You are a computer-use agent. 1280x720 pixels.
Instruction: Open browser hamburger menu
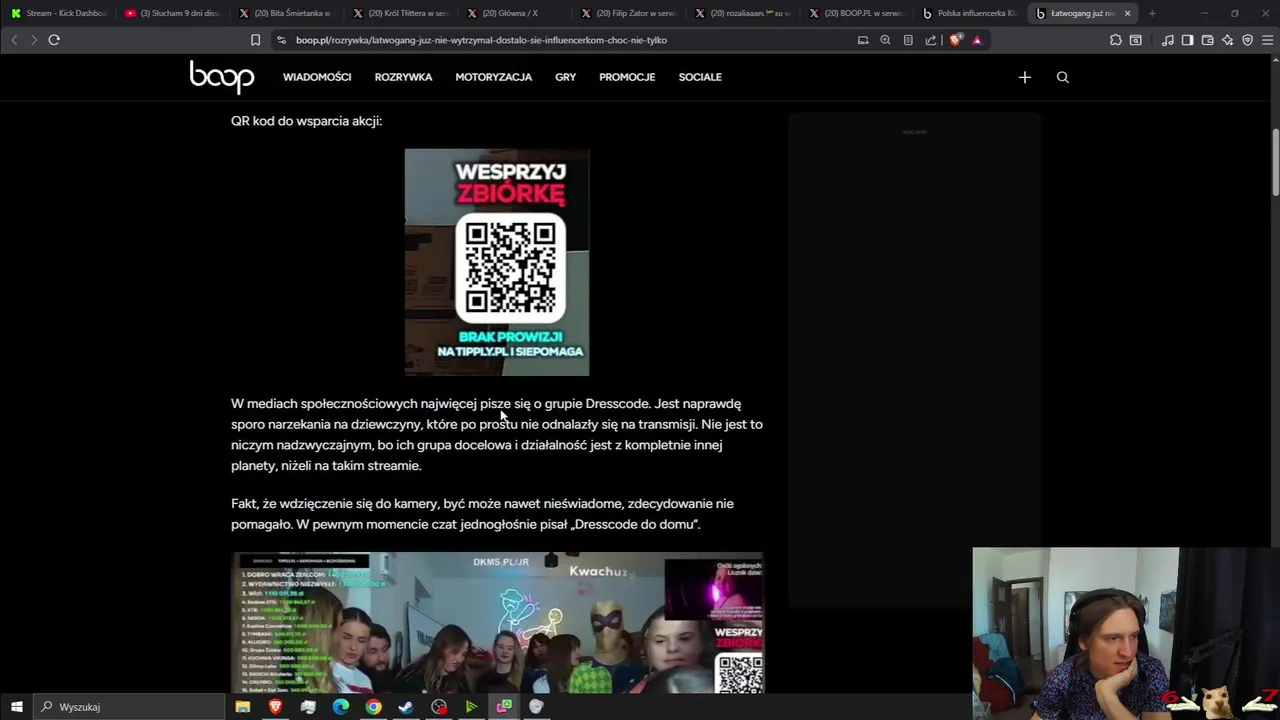point(1267,40)
